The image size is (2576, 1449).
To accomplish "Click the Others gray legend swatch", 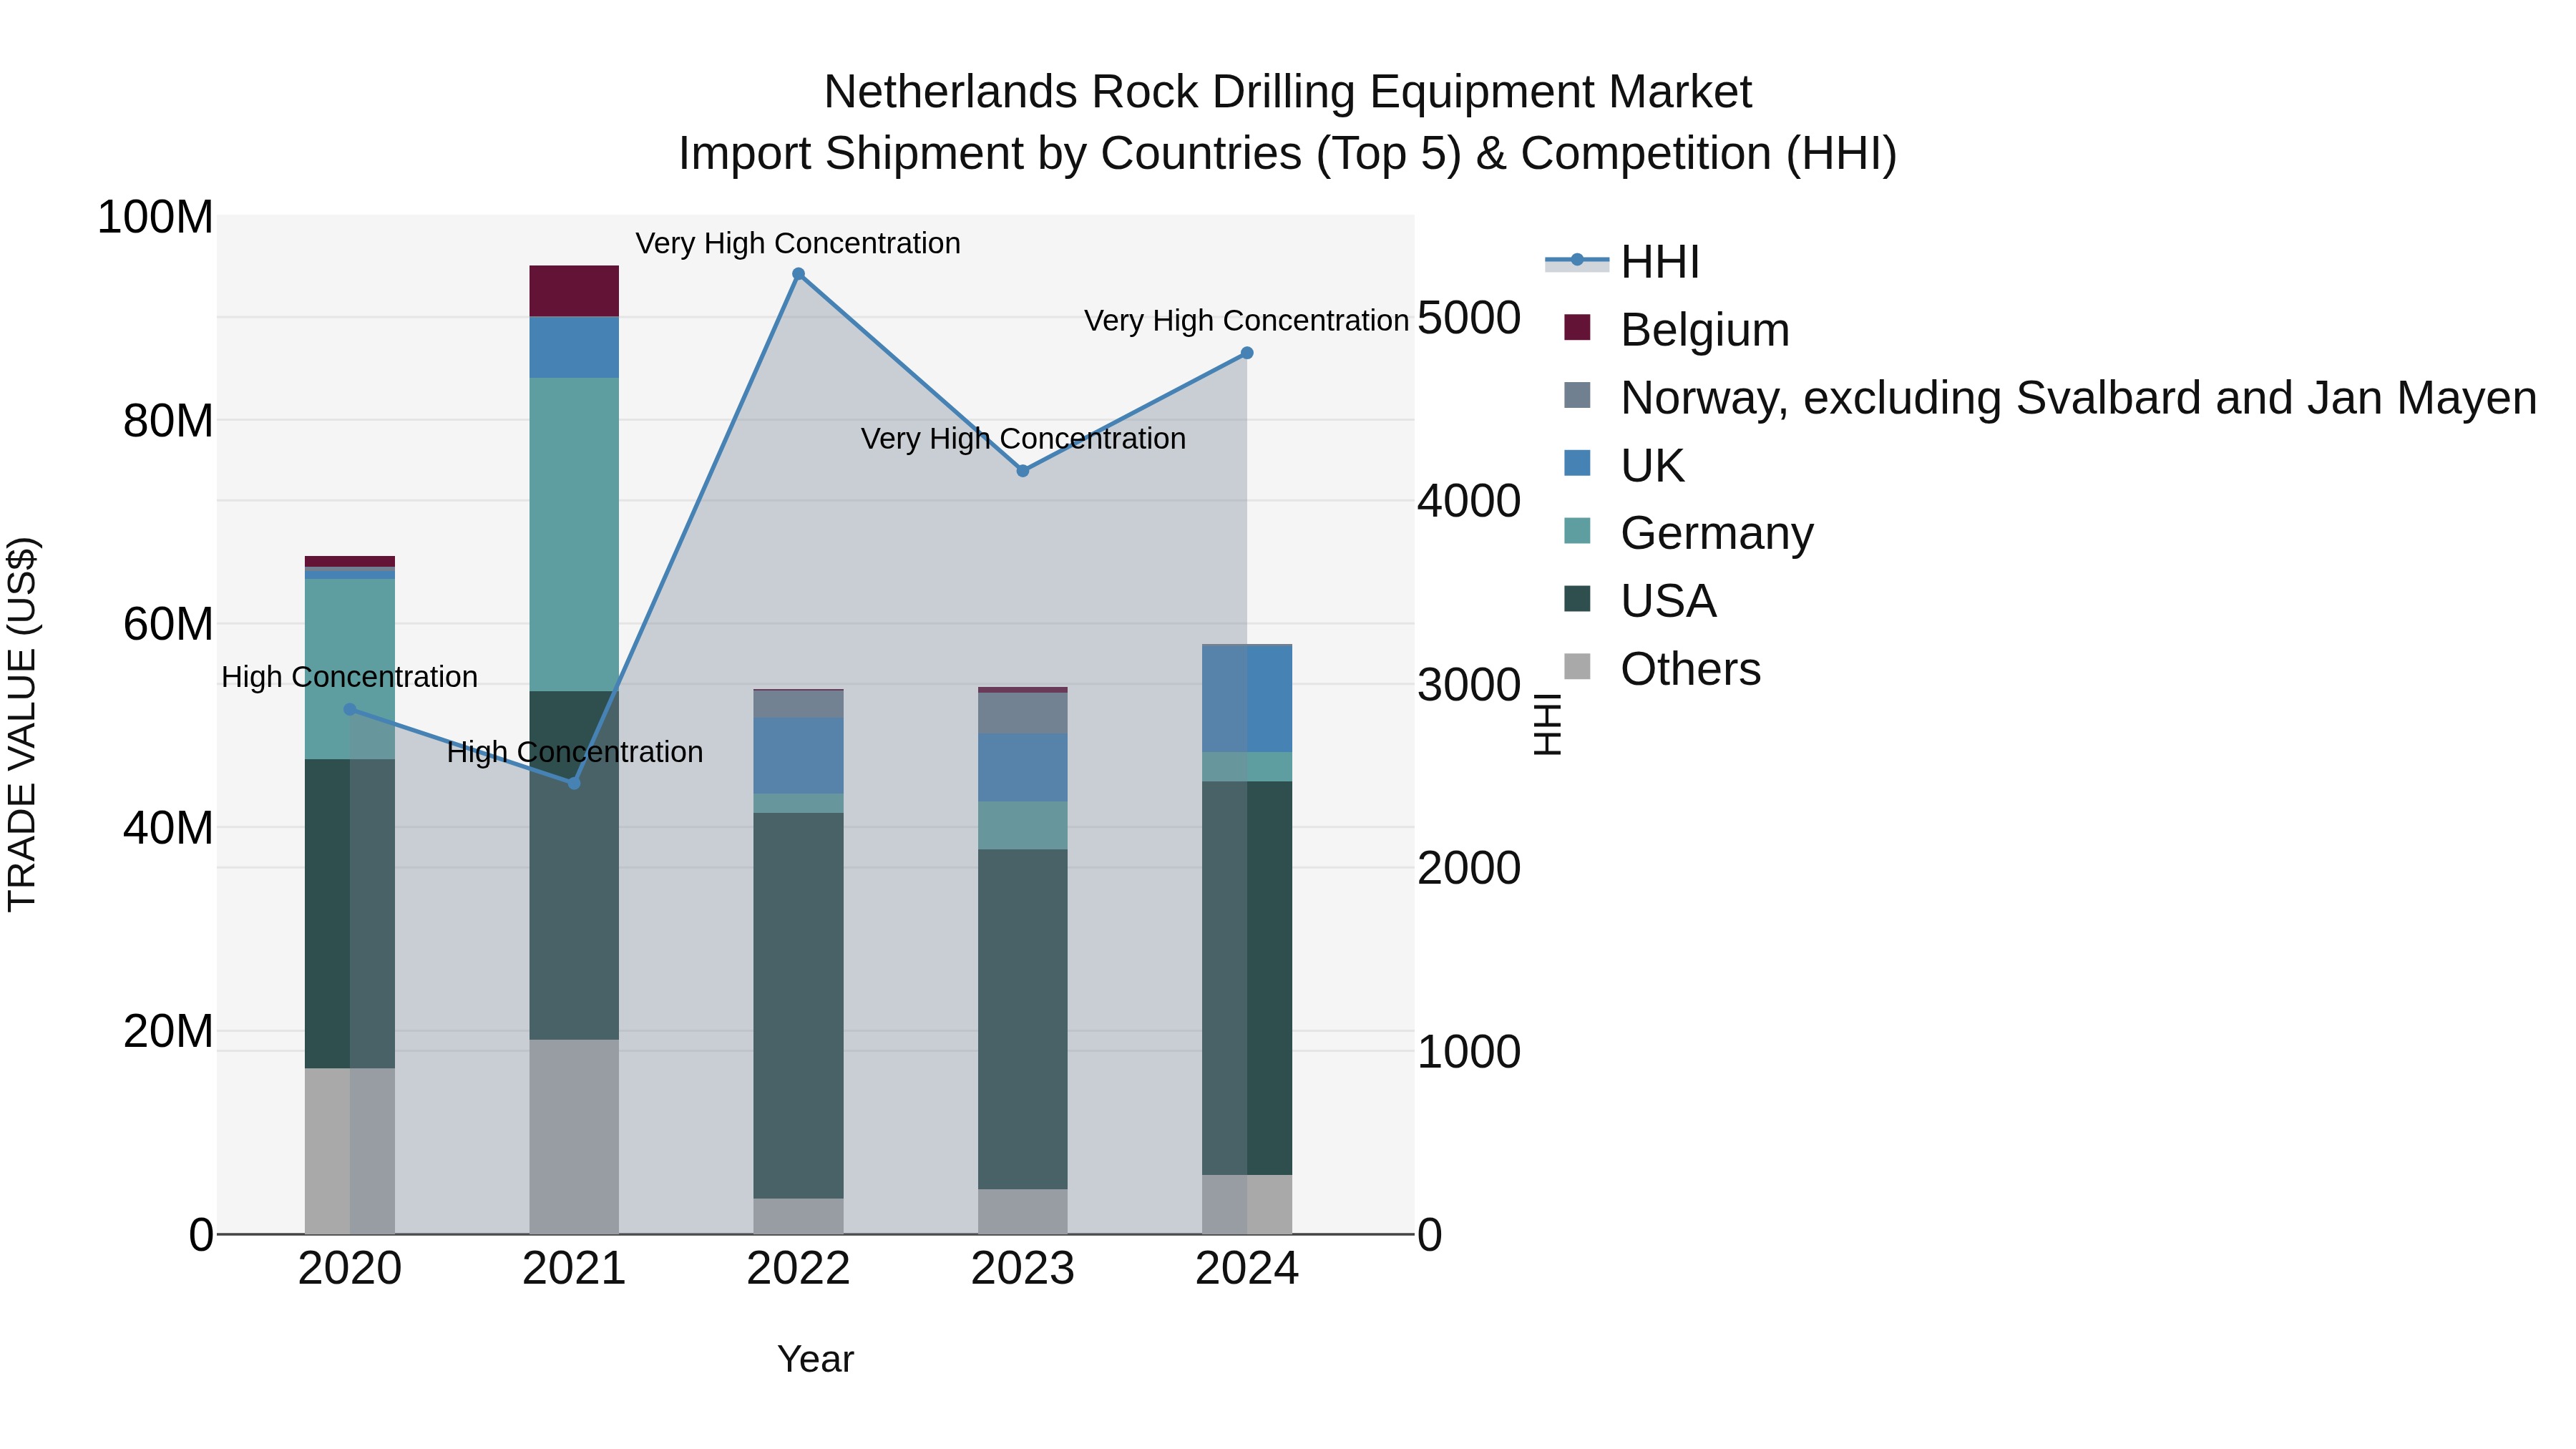I will point(1577,666).
